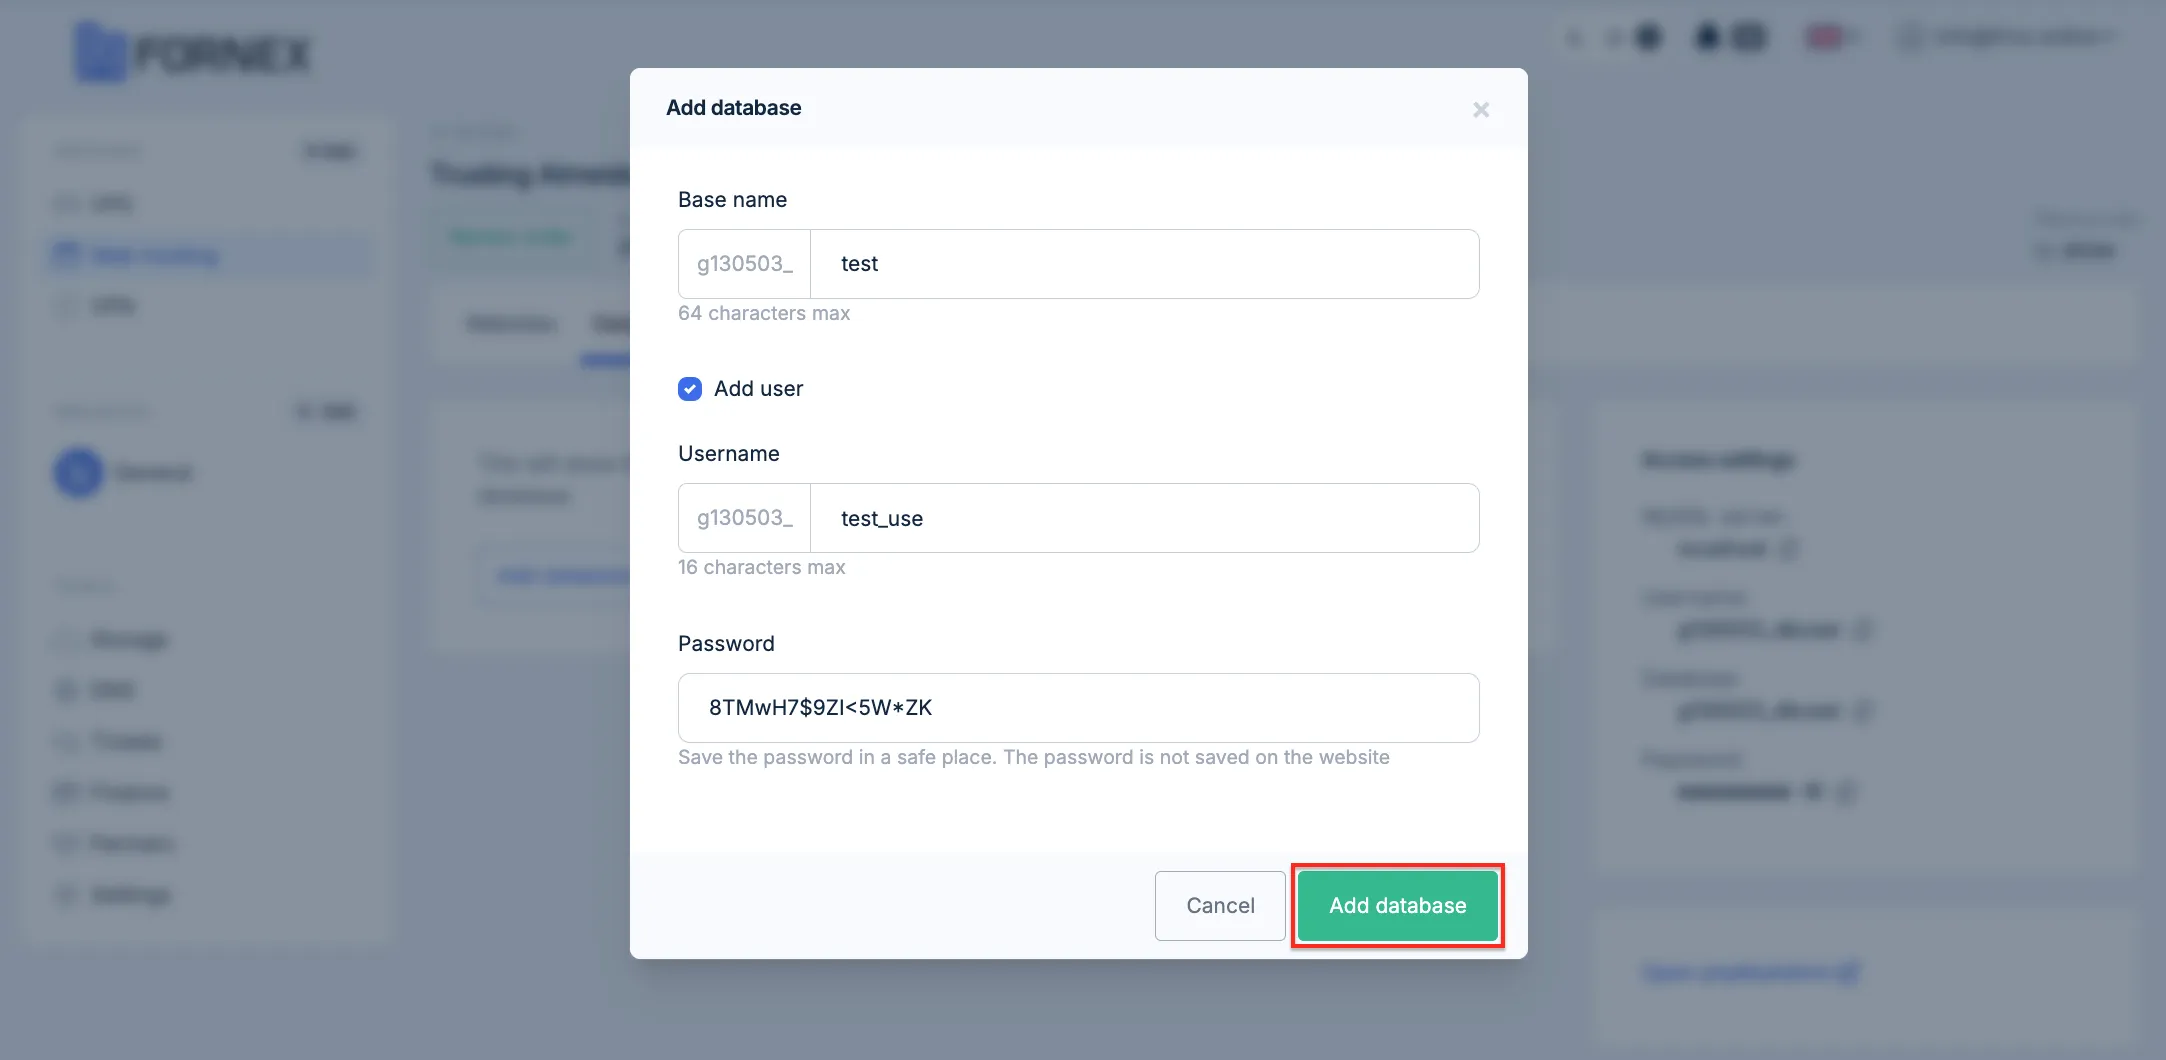
Task: Open the notifications bell icon
Action: [x=1708, y=38]
